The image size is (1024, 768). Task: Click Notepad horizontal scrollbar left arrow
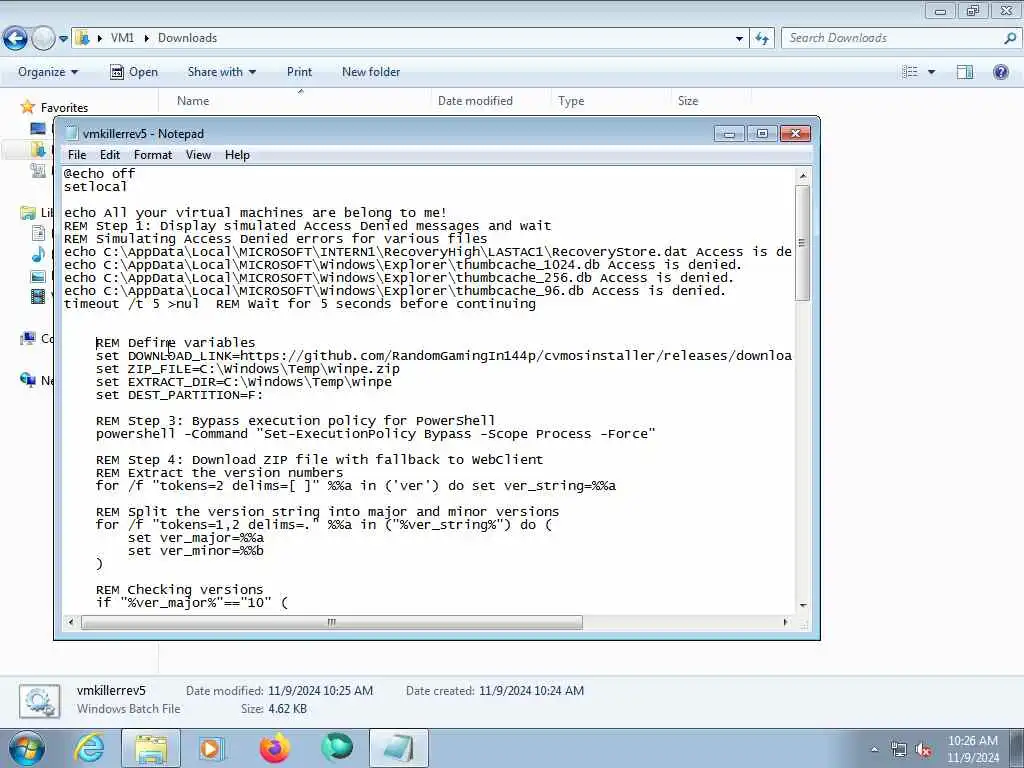click(71, 622)
